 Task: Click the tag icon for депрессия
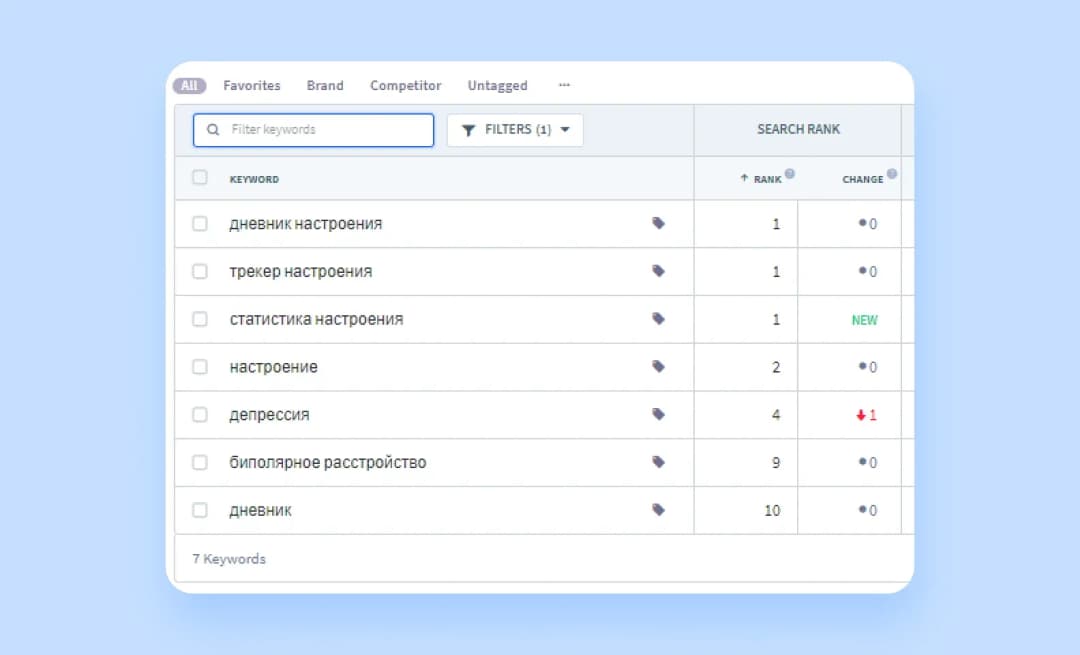pyautogui.click(x=658, y=414)
